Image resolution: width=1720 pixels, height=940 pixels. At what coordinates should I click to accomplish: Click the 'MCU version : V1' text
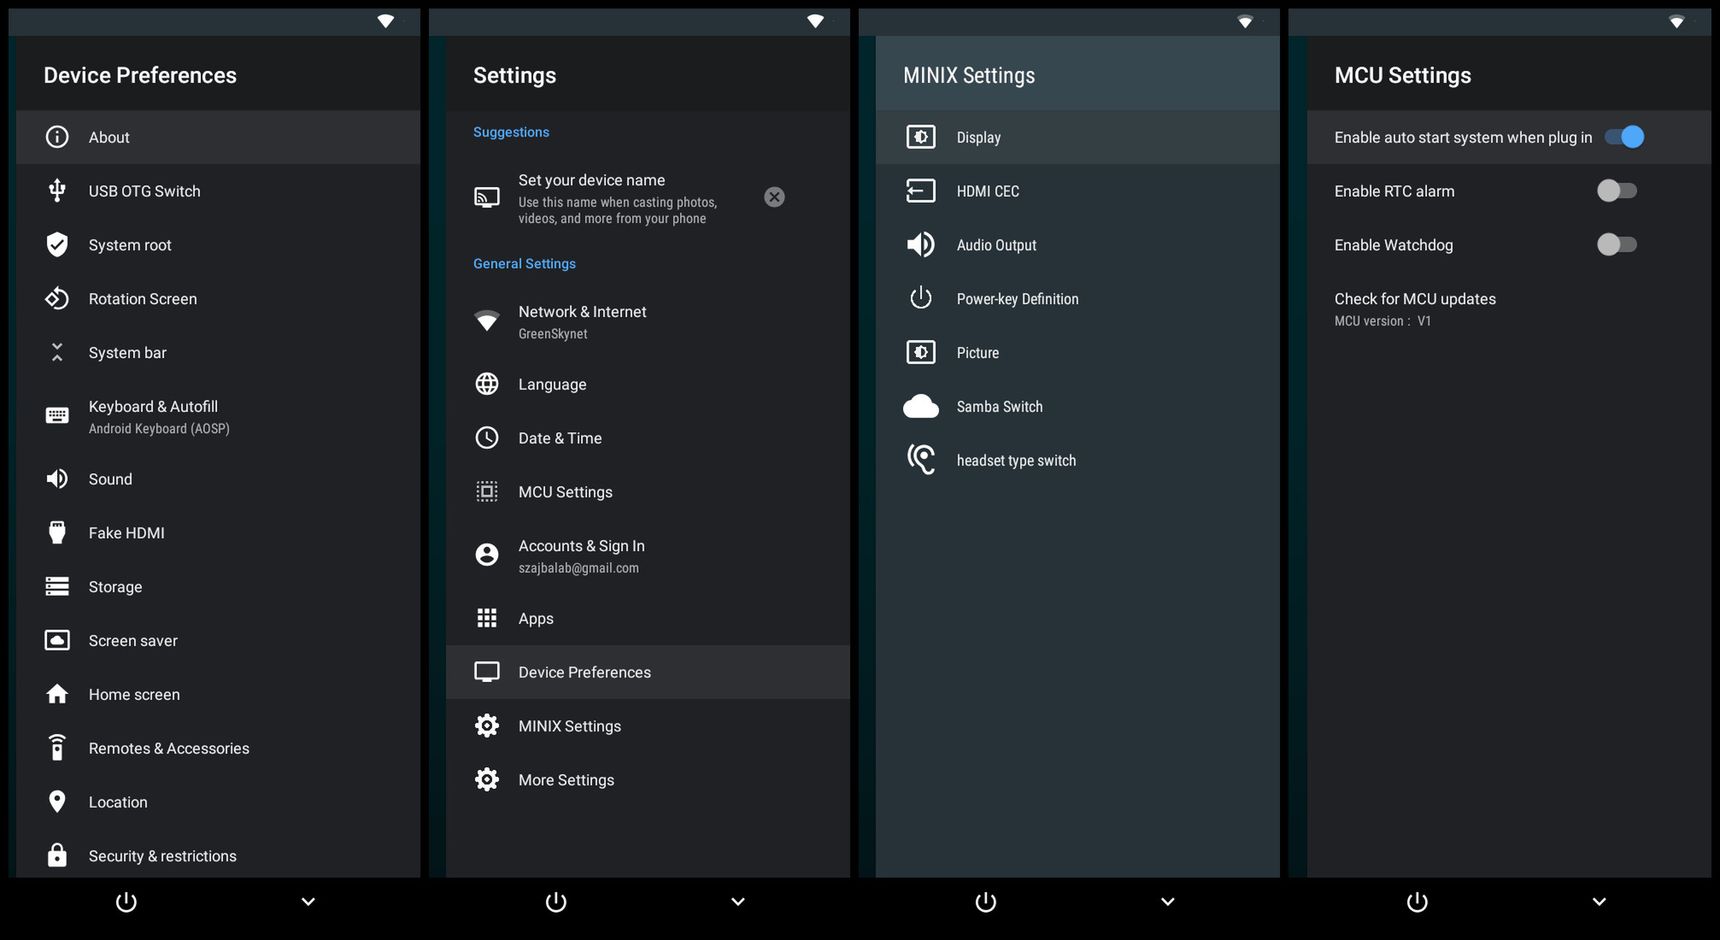pos(1382,321)
